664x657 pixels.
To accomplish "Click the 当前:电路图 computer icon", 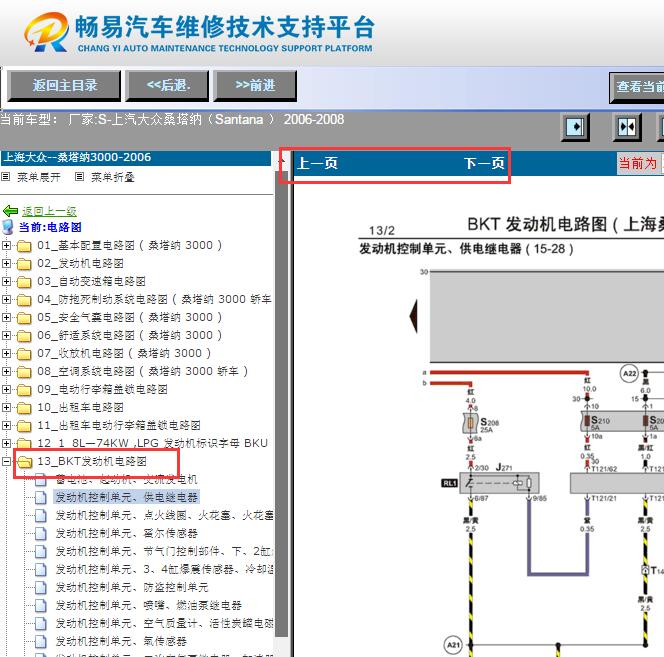I will click(x=8, y=227).
